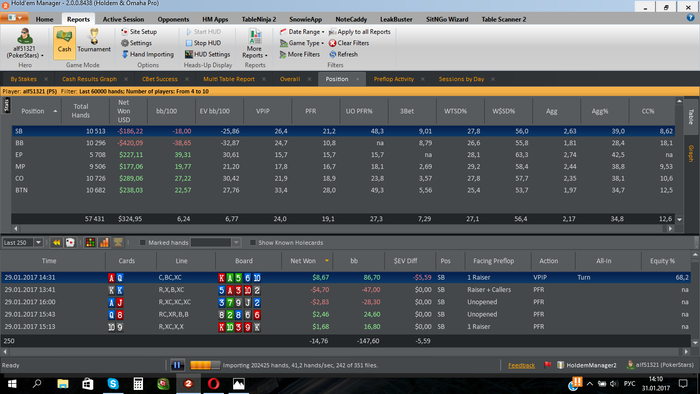700x394 pixels.
Task: Click Stop HUD button
Action: click(203, 43)
